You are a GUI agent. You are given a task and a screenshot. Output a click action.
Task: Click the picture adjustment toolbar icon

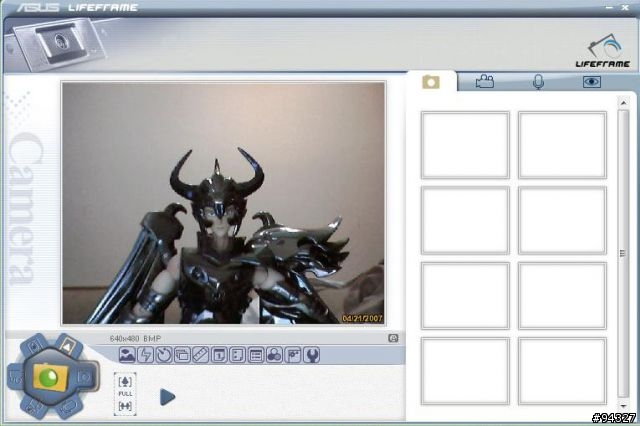pyautogui.click(x=293, y=355)
